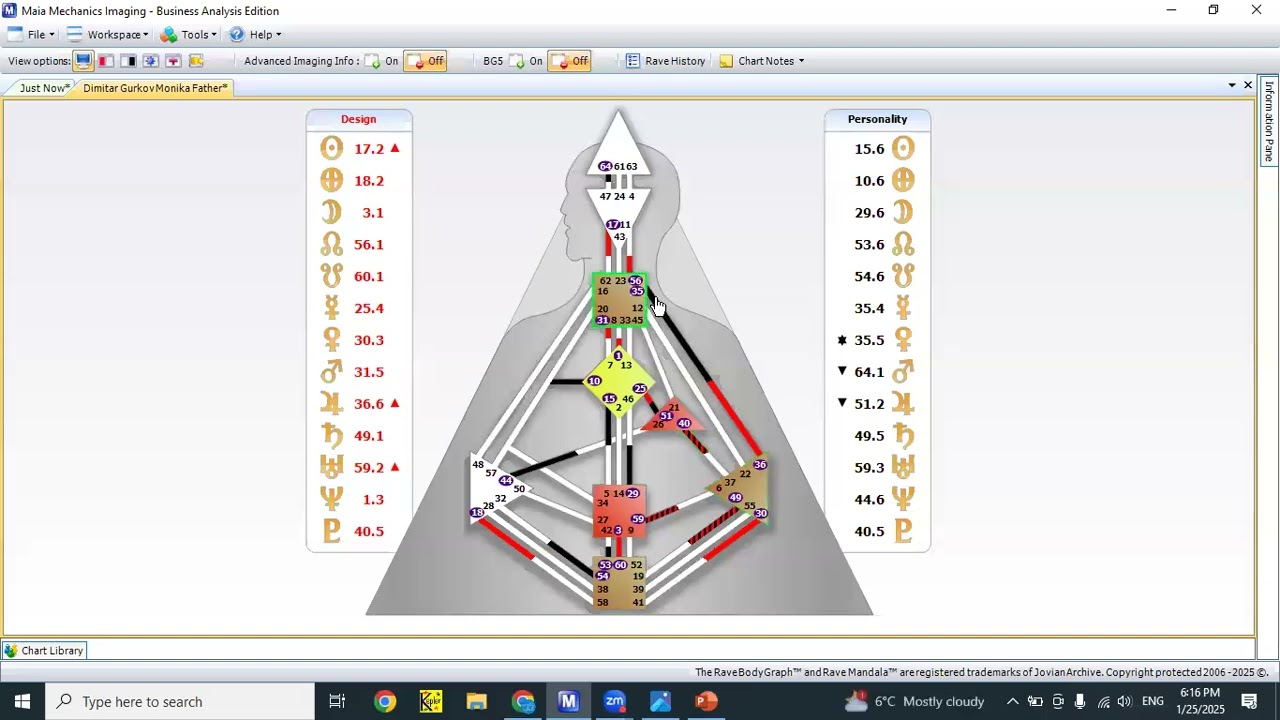Select Personality activation 53.6
Image resolution: width=1280 pixels, height=720 pixels.
tap(869, 244)
